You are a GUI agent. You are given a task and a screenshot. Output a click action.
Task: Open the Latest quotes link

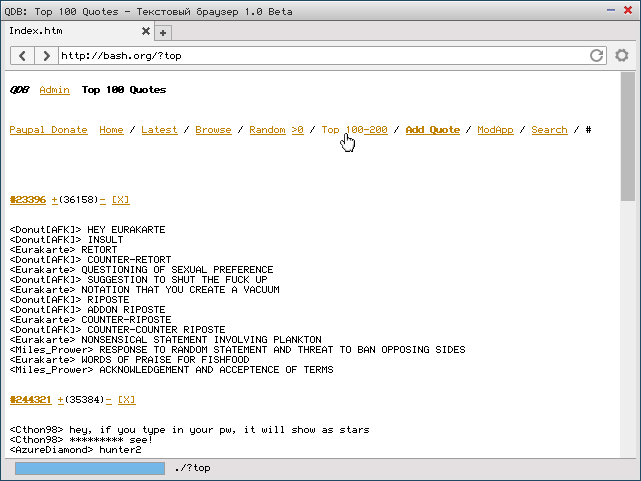click(x=159, y=130)
